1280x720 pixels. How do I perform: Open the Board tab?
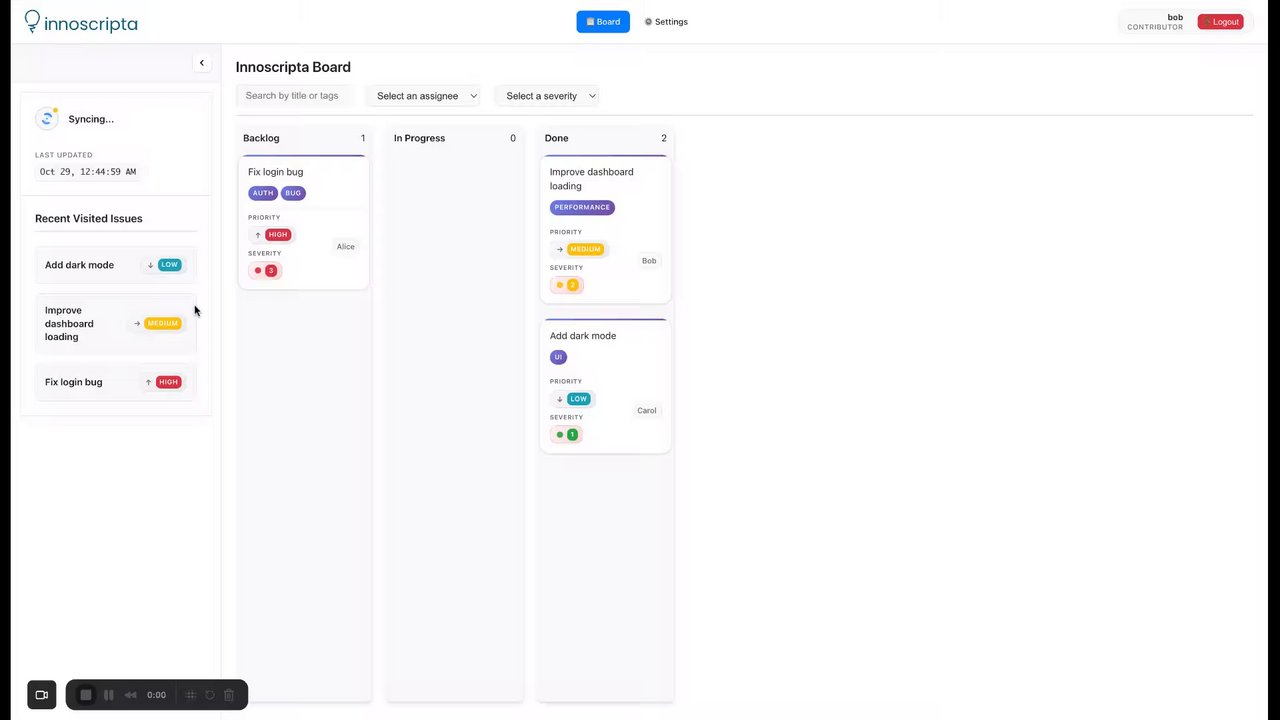click(x=603, y=22)
